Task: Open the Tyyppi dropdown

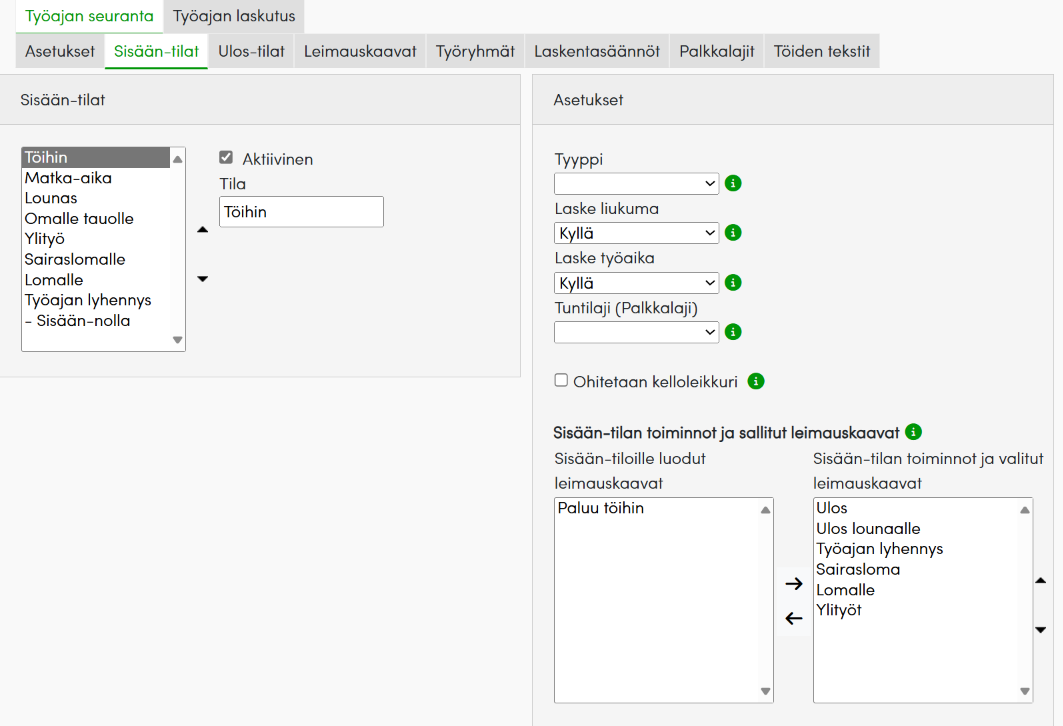Action: point(636,184)
